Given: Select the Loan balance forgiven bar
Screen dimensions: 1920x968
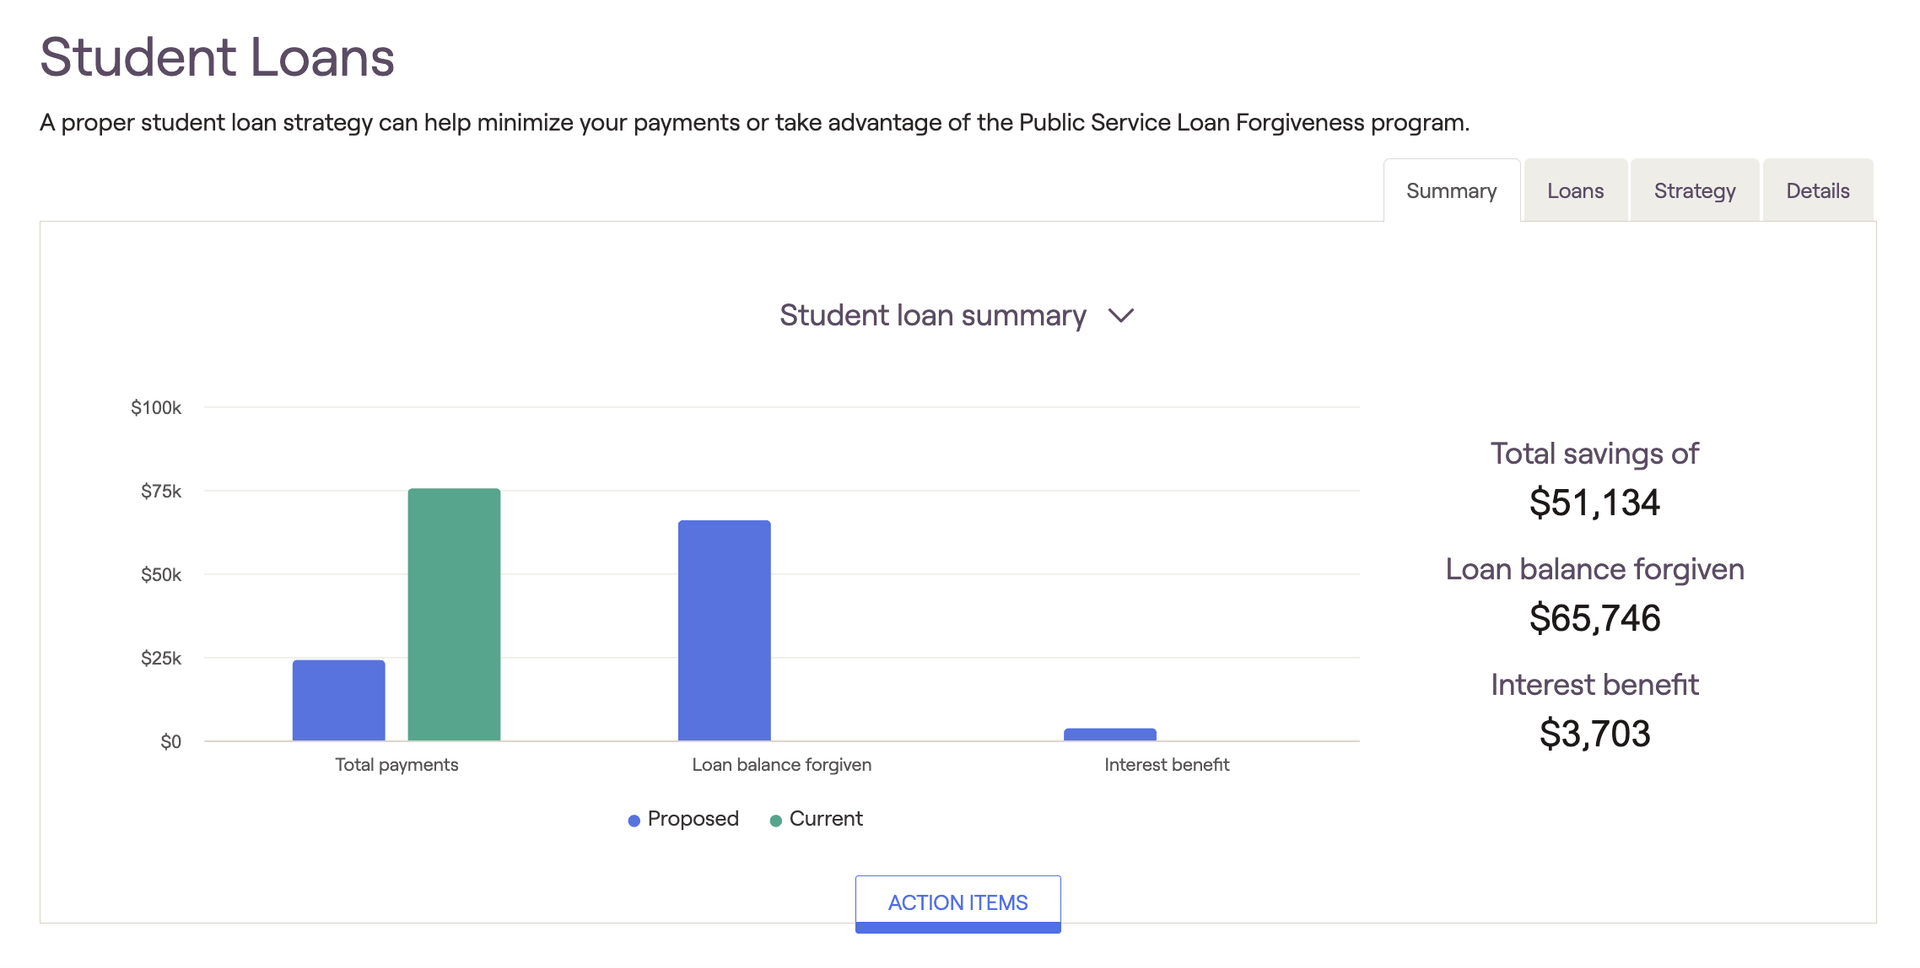Looking at the screenshot, I should click(x=724, y=630).
